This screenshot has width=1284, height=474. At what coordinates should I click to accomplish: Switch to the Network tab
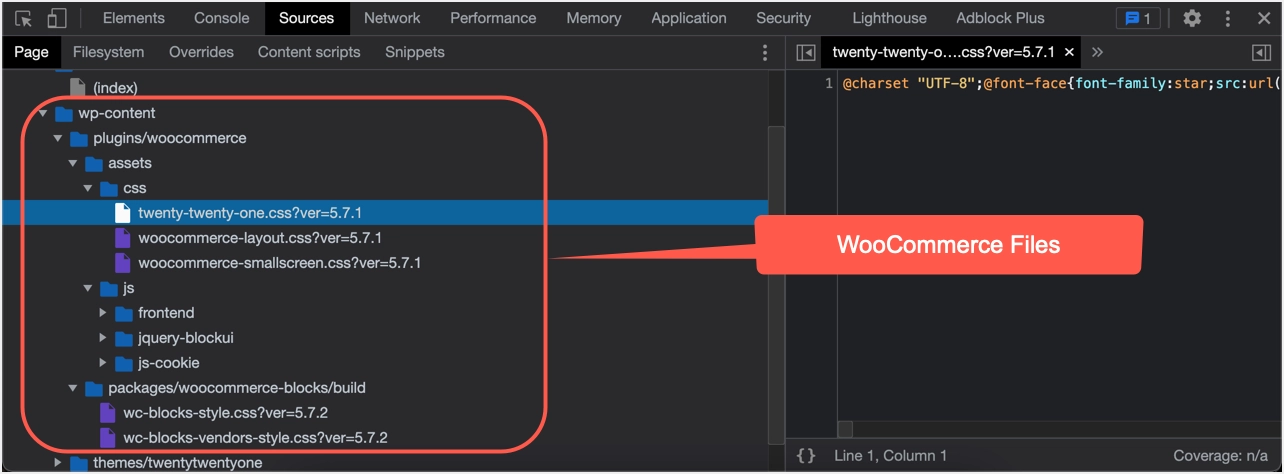pyautogui.click(x=392, y=18)
